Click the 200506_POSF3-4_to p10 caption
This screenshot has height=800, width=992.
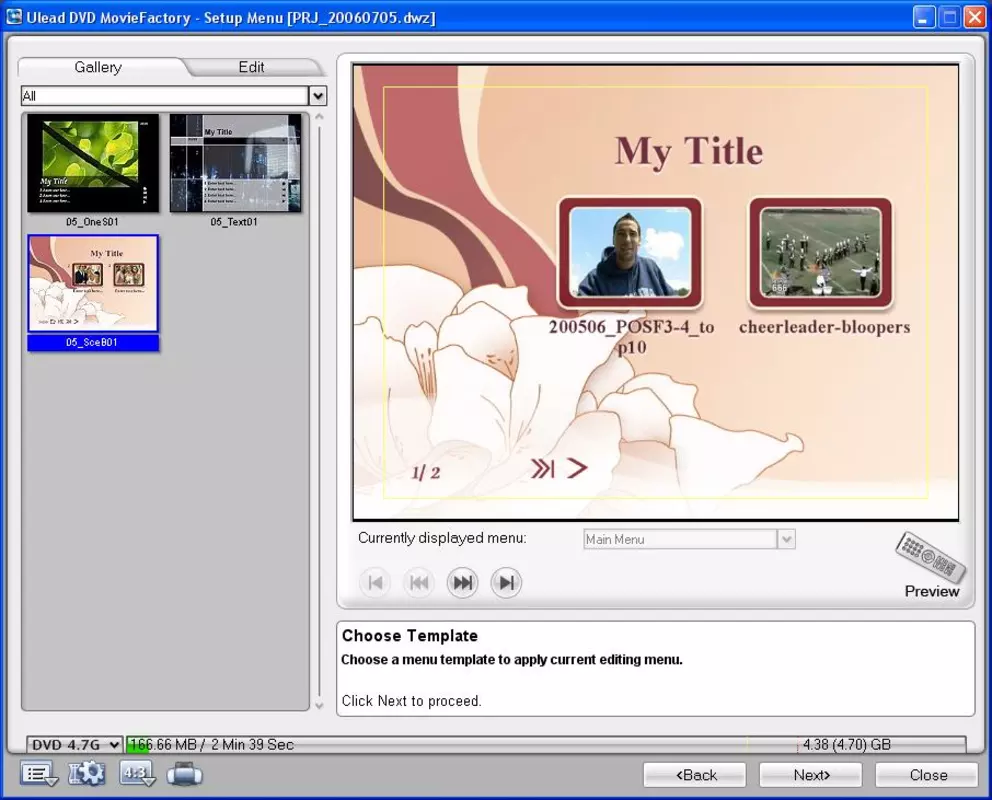[x=631, y=336]
